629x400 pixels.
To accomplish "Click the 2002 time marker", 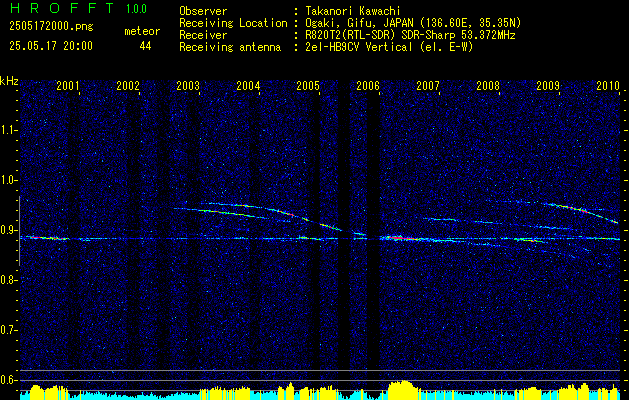I will pos(128,85).
